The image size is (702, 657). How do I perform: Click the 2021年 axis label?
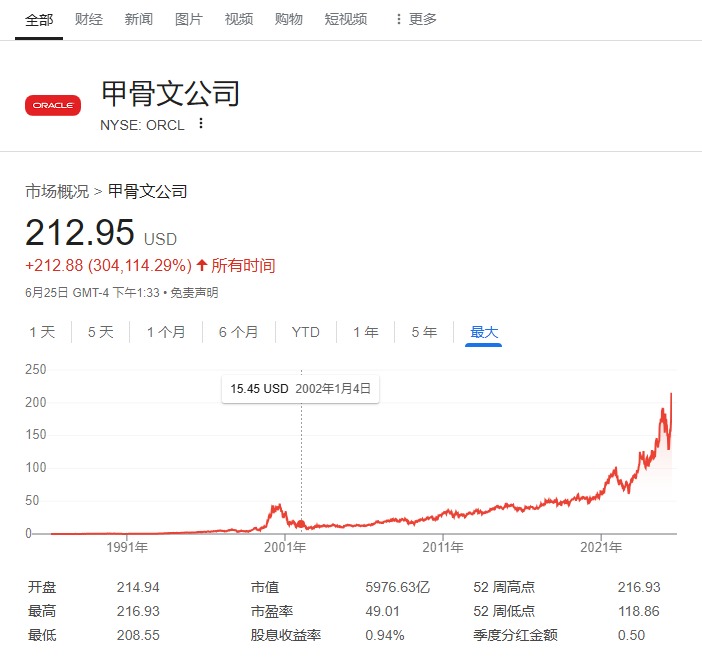(601, 547)
